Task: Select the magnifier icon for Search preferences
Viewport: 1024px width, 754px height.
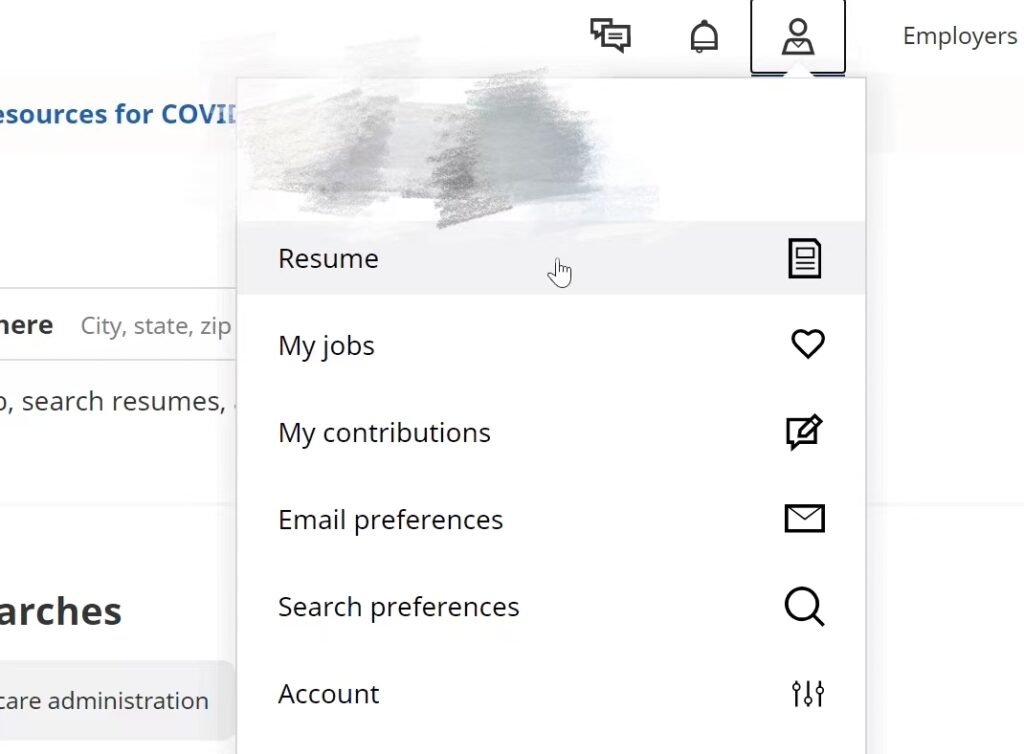Action: (x=806, y=606)
